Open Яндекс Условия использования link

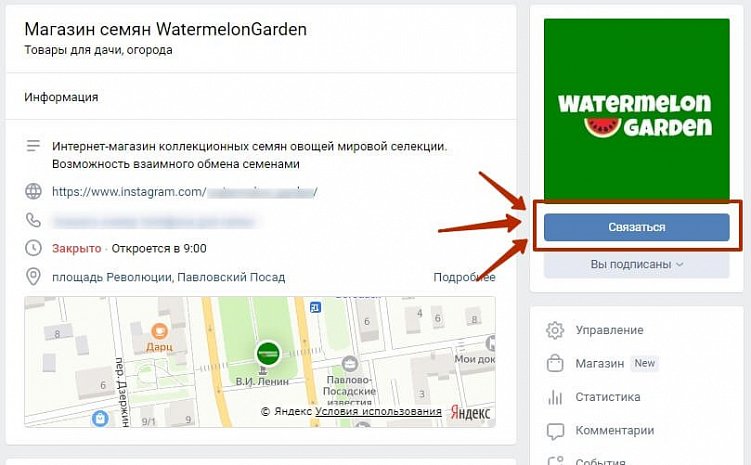pyautogui.click(x=378, y=411)
